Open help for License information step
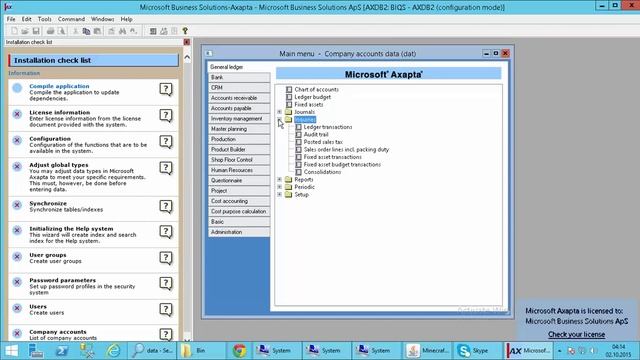Image resolution: width=640 pixels, height=360 pixels. click(166, 116)
